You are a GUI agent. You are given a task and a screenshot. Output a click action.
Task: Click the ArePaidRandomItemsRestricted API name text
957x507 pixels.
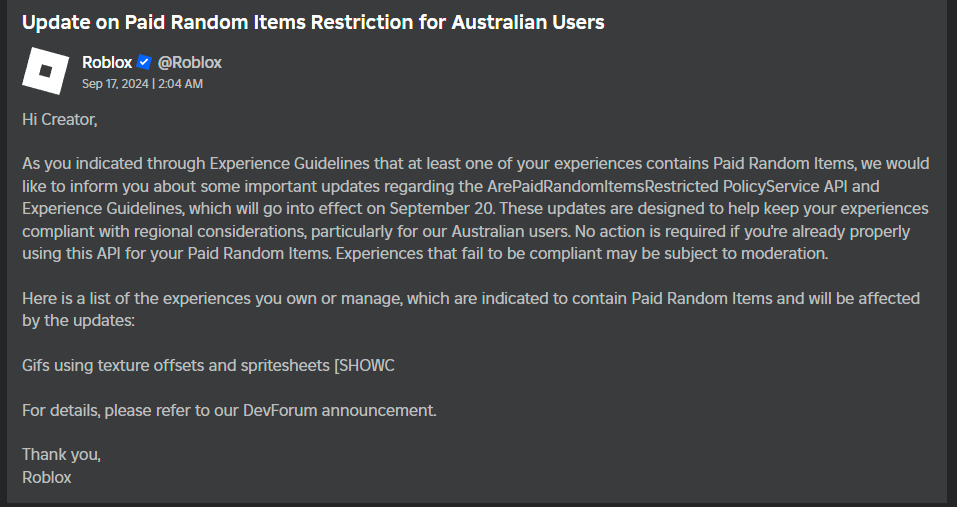coord(602,186)
